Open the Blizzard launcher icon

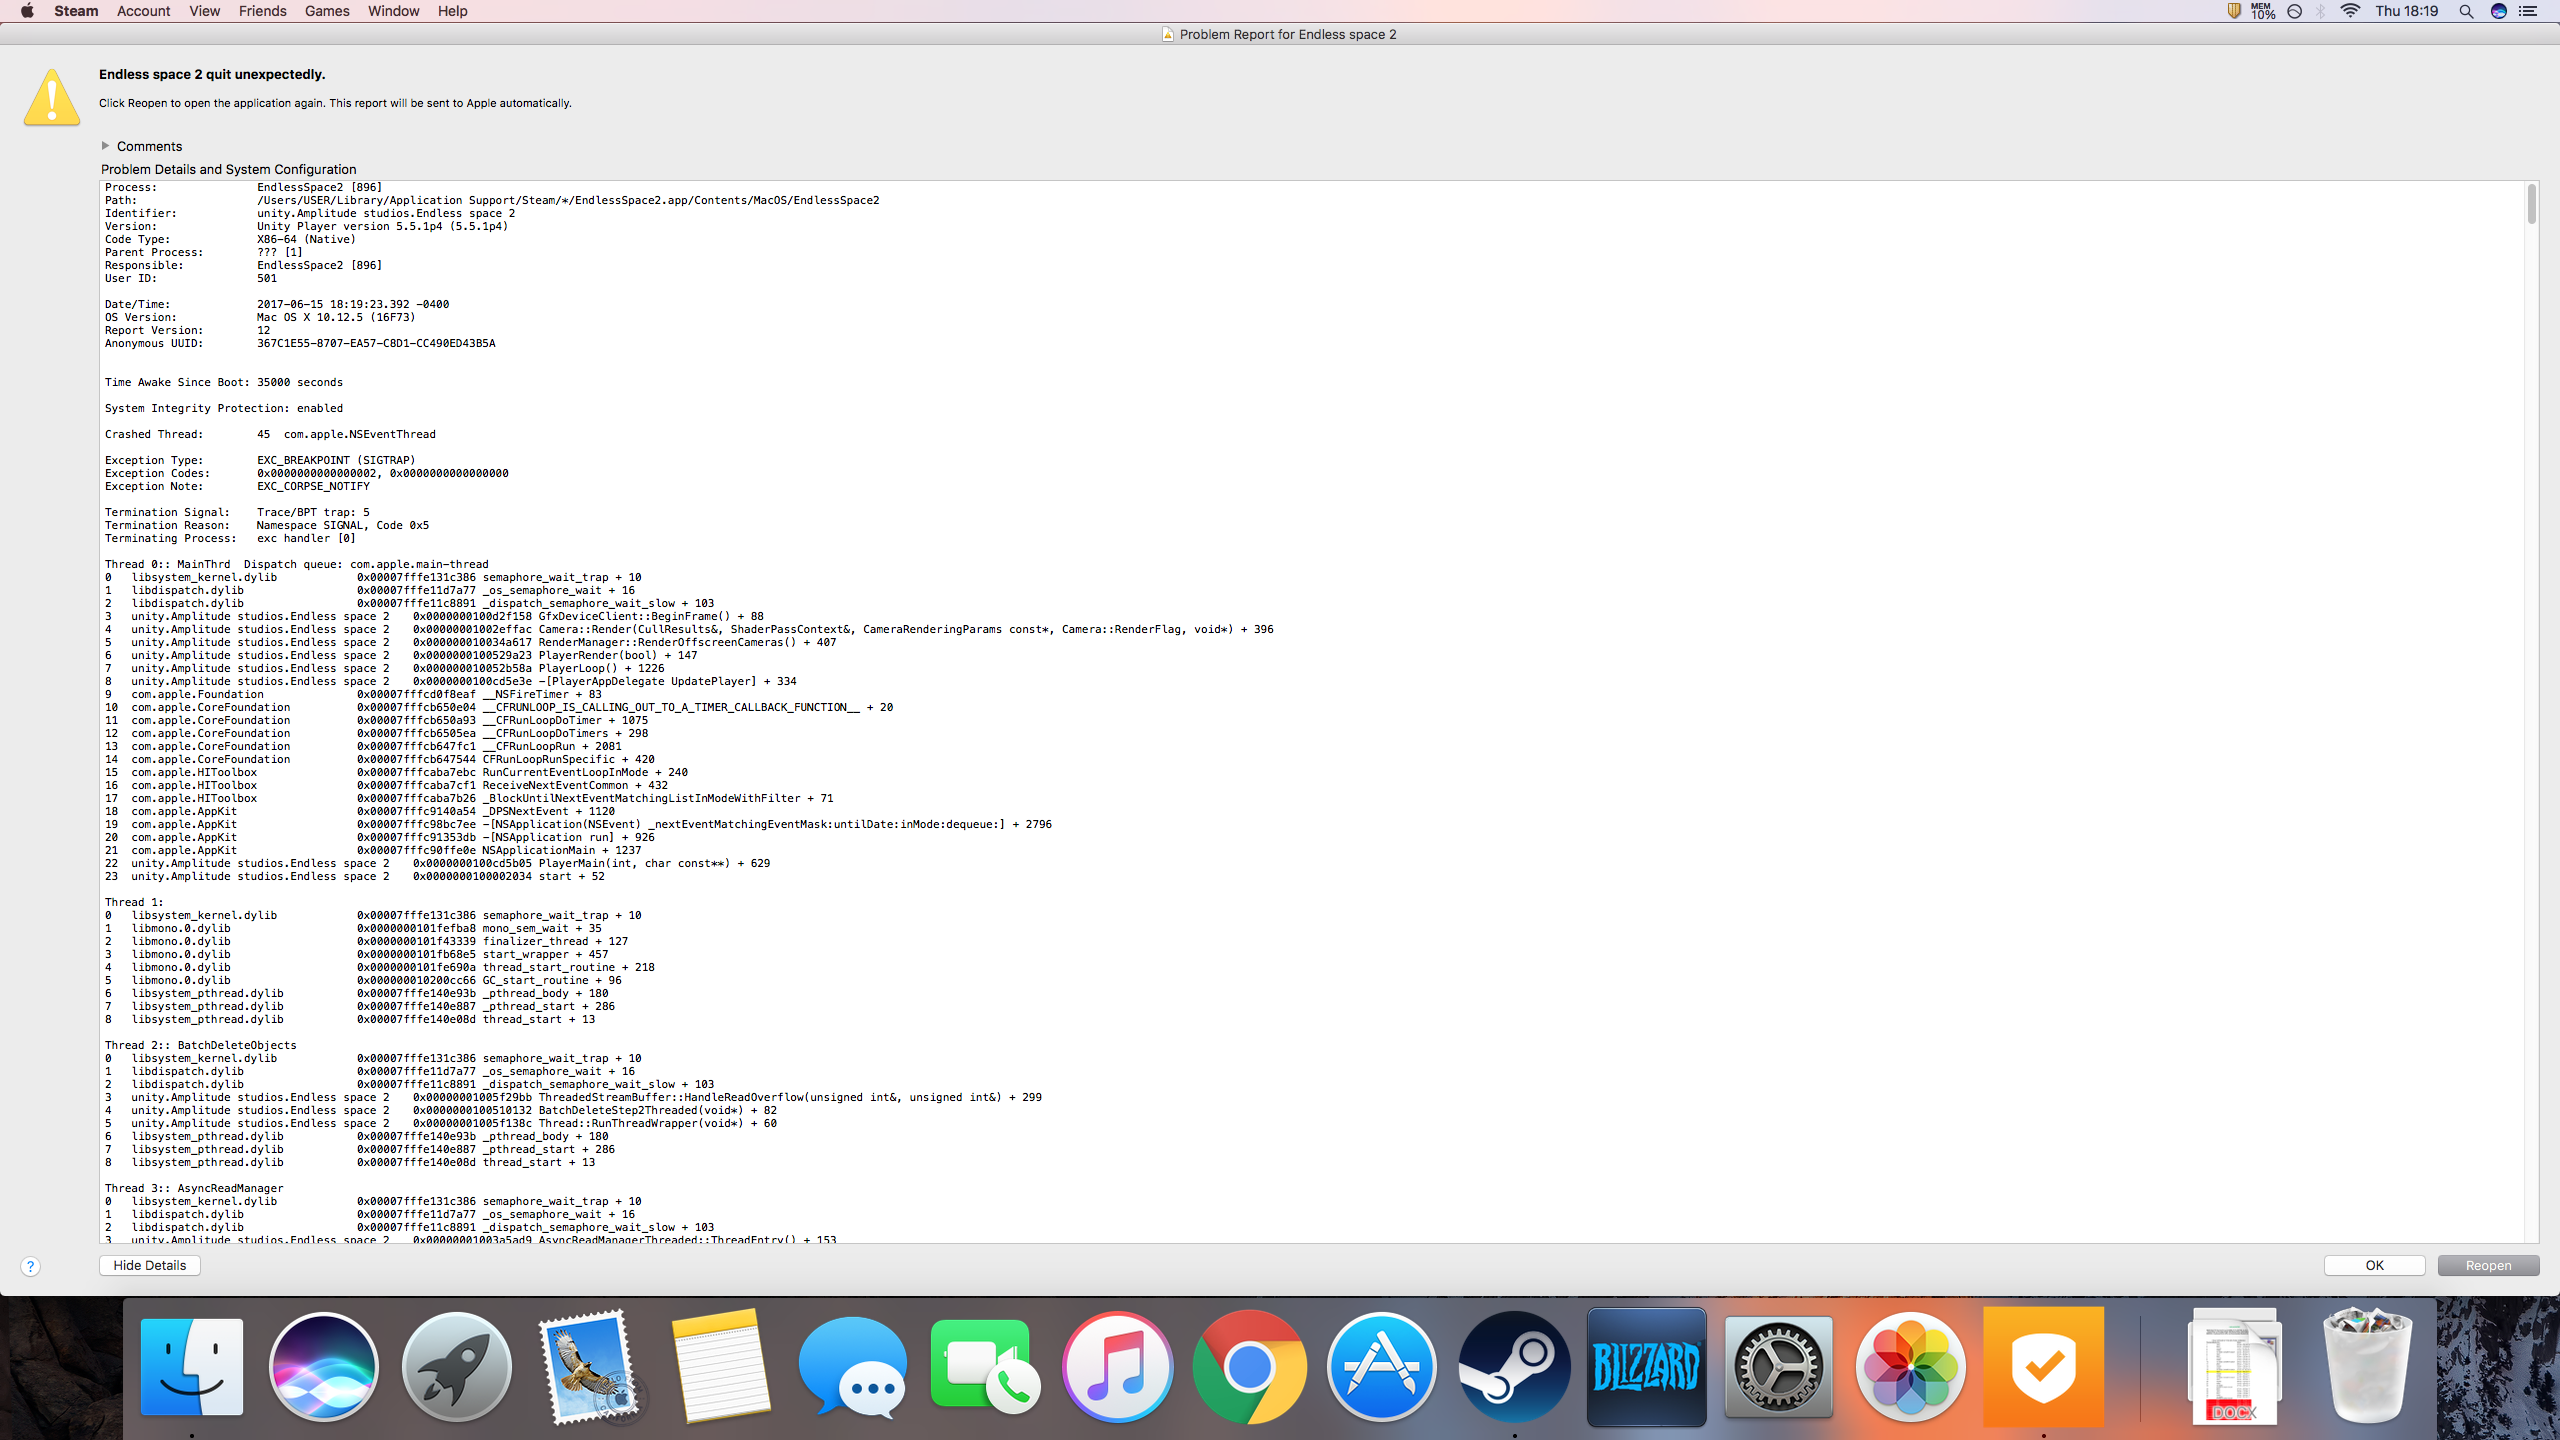click(1646, 1367)
